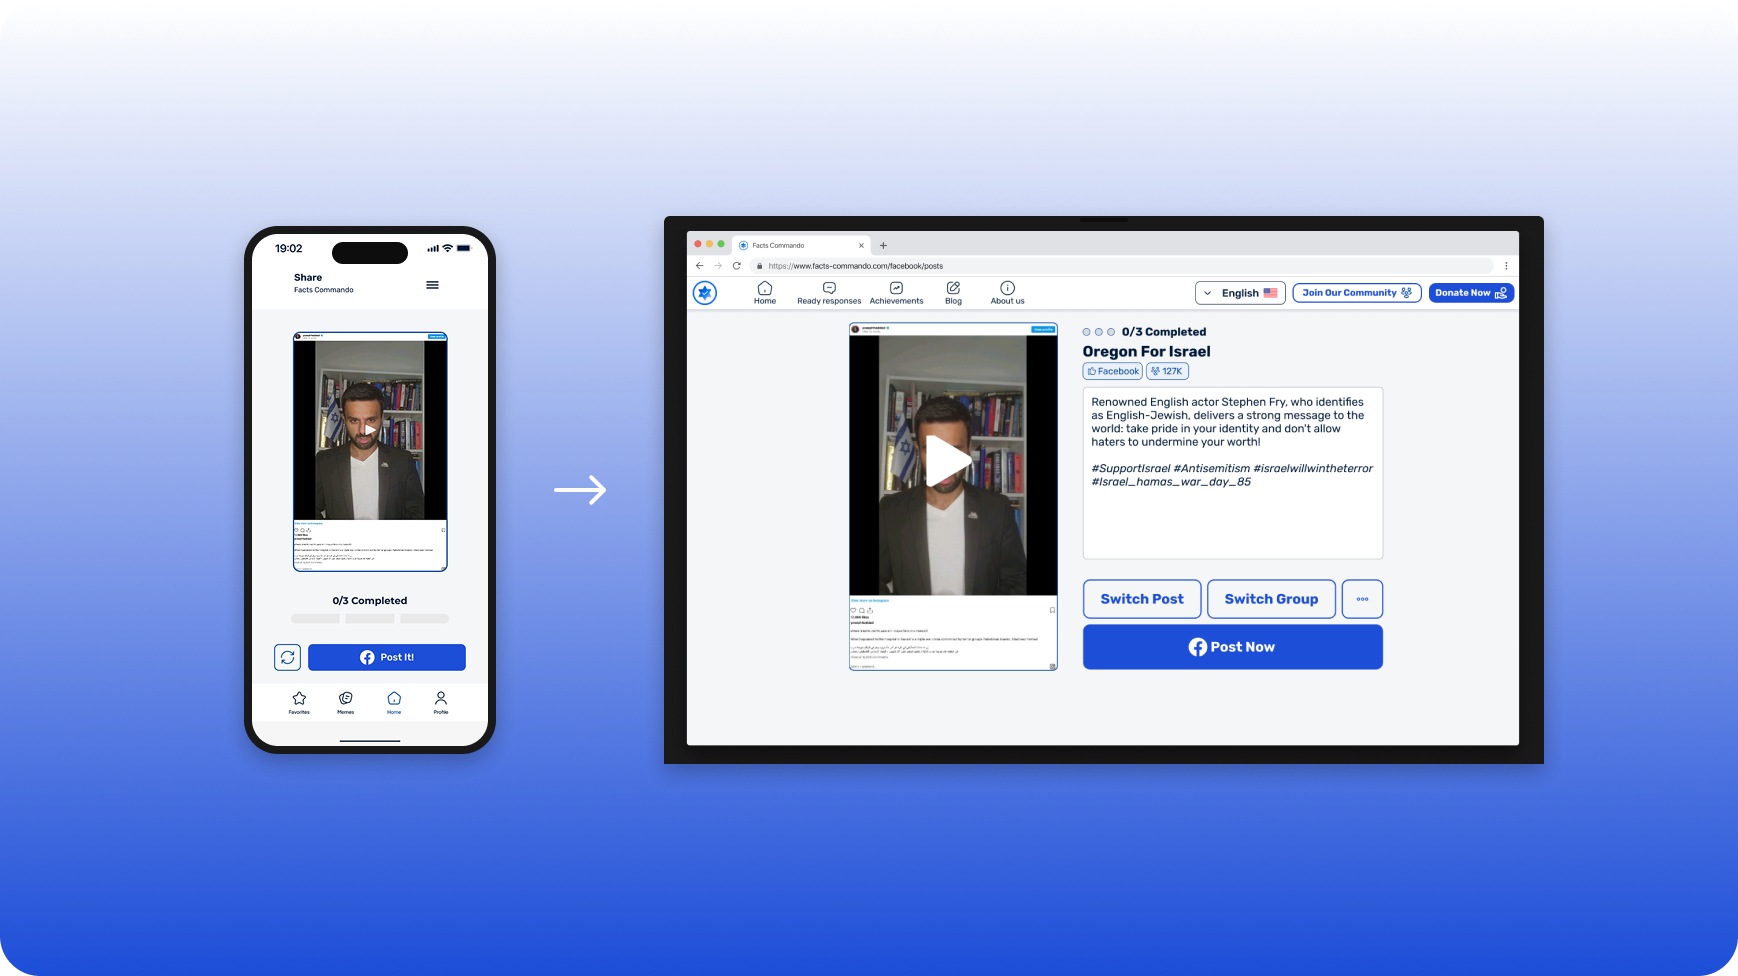Expand the English language dropdown
Screen dimensions: 1738x976
point(1240,293)
